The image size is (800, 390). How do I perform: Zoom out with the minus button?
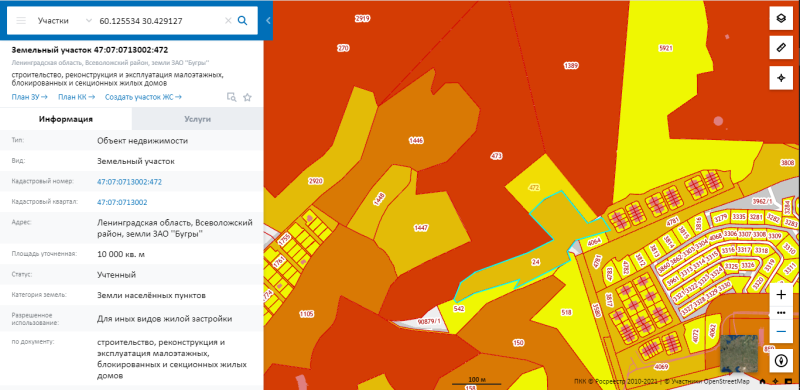point(781,331)
